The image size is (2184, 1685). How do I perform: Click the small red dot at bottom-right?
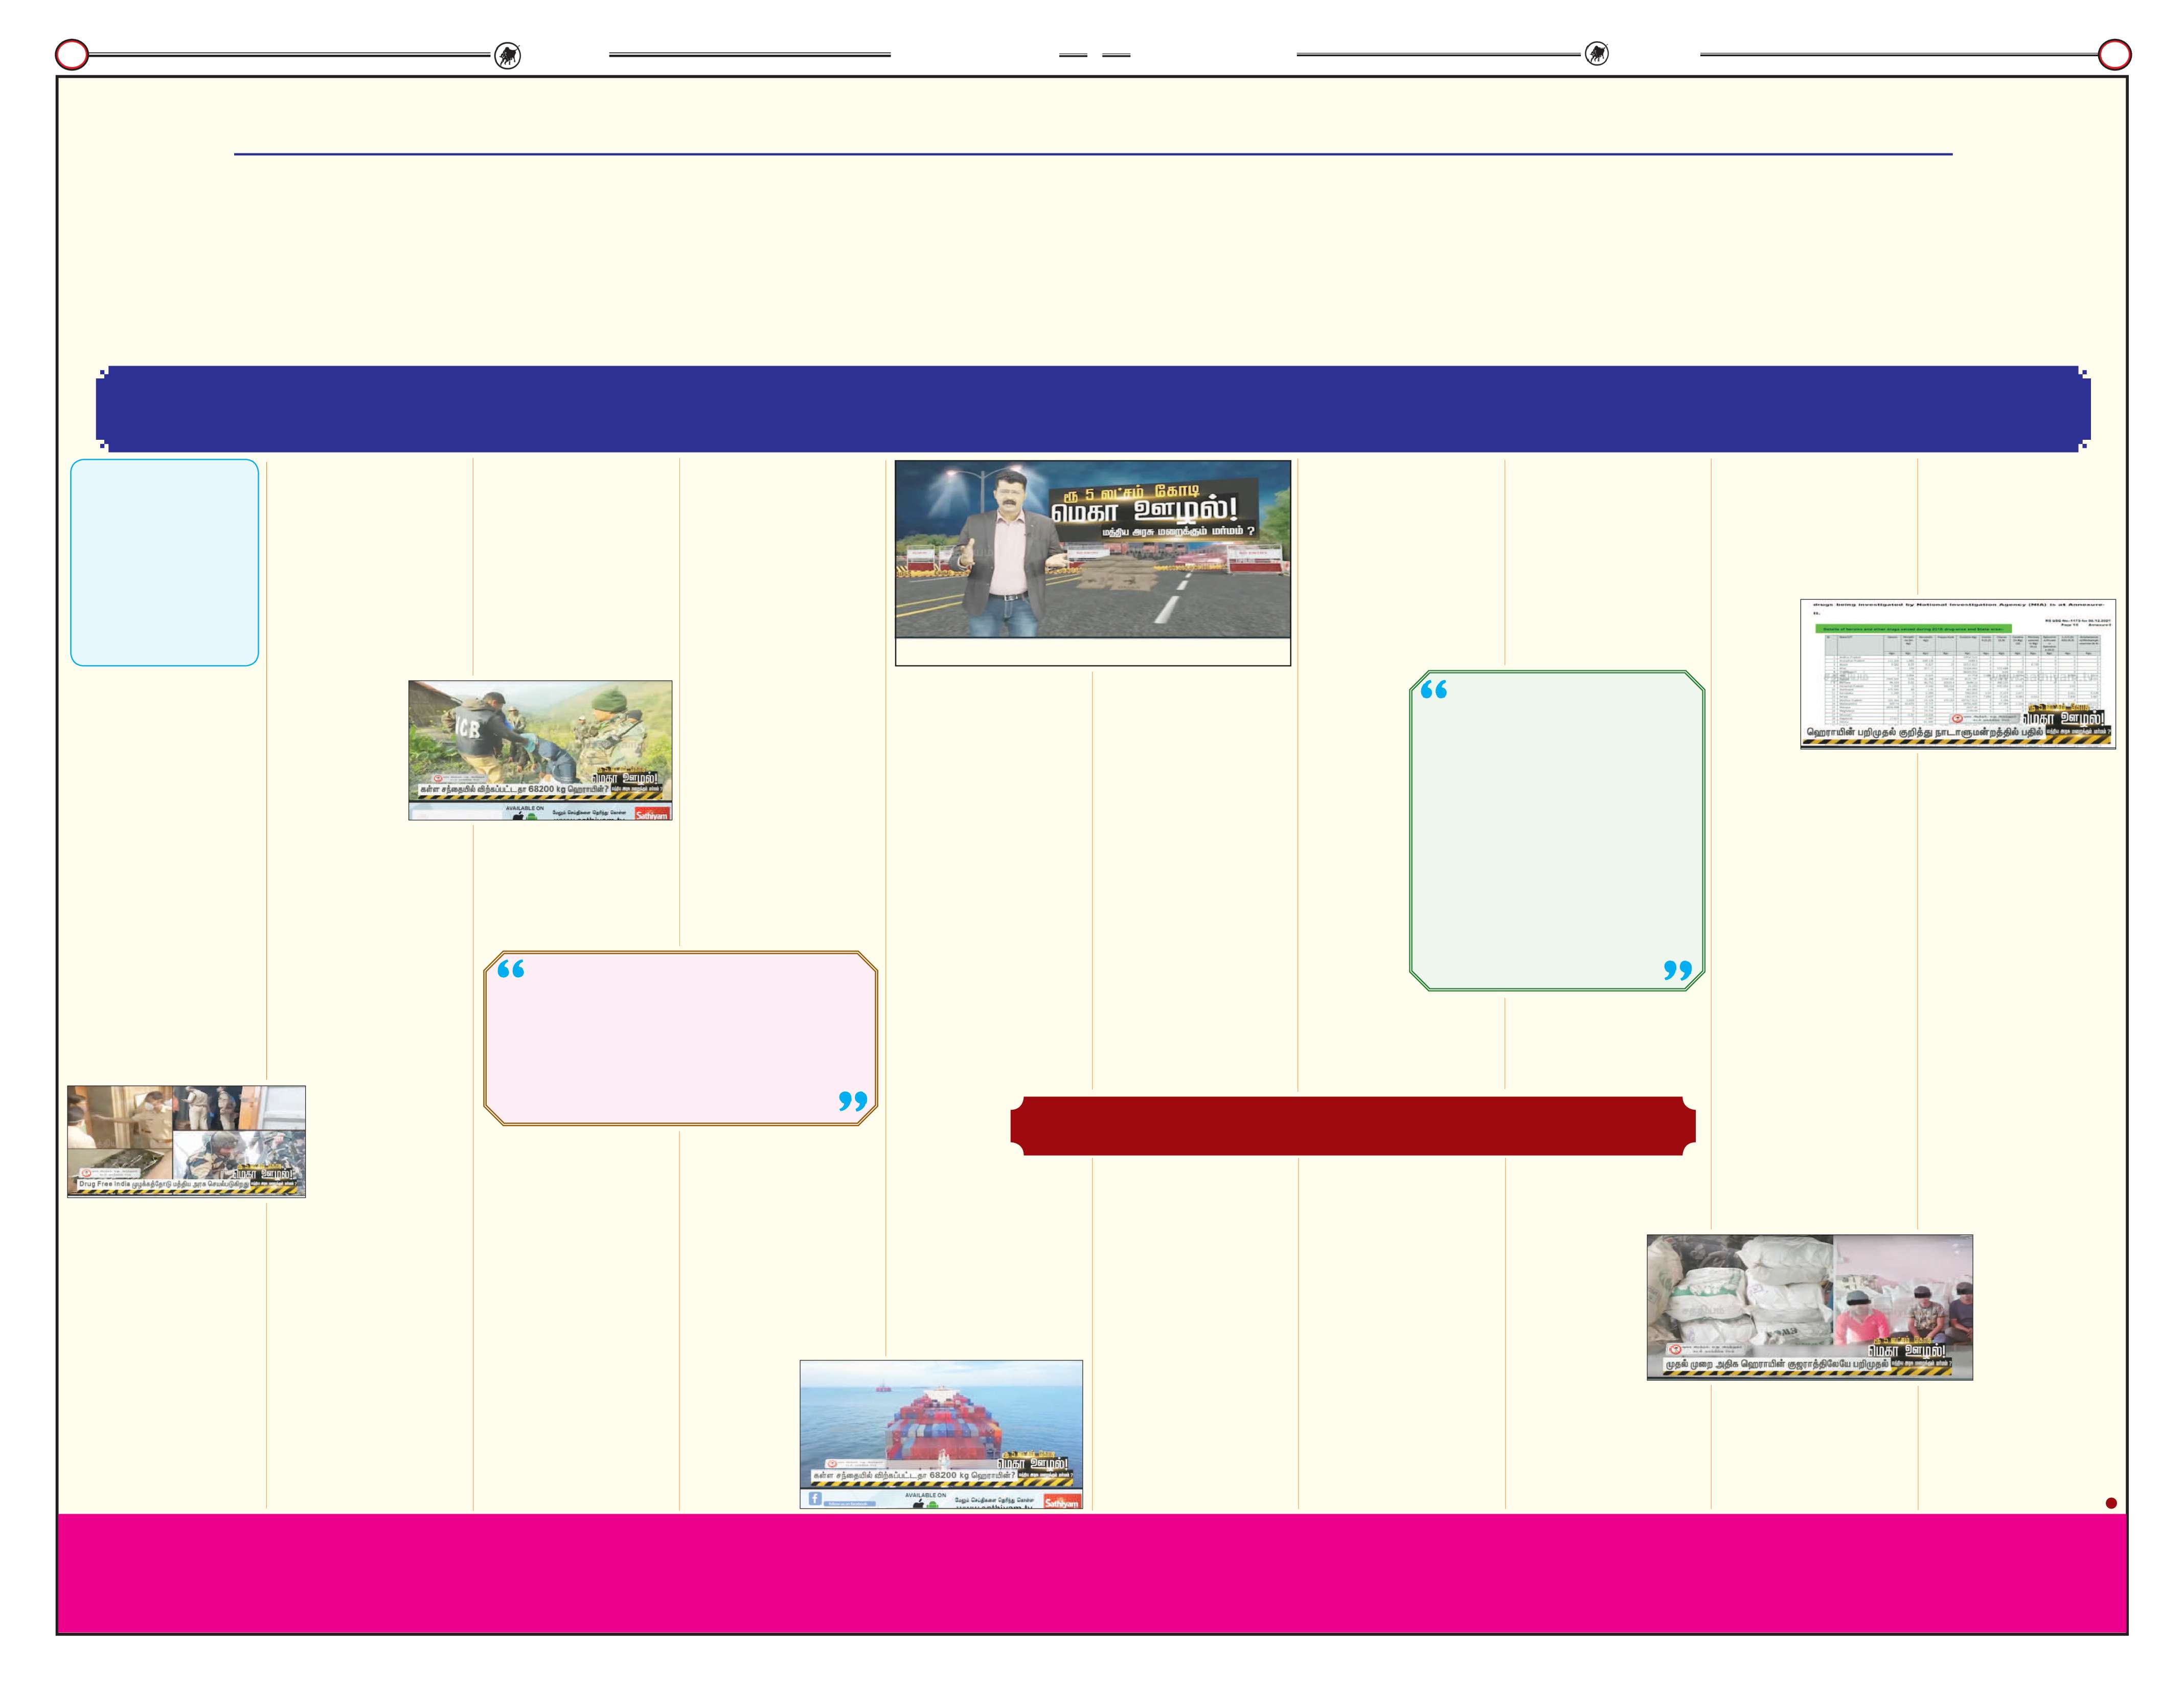[x=2111, y=1503]
